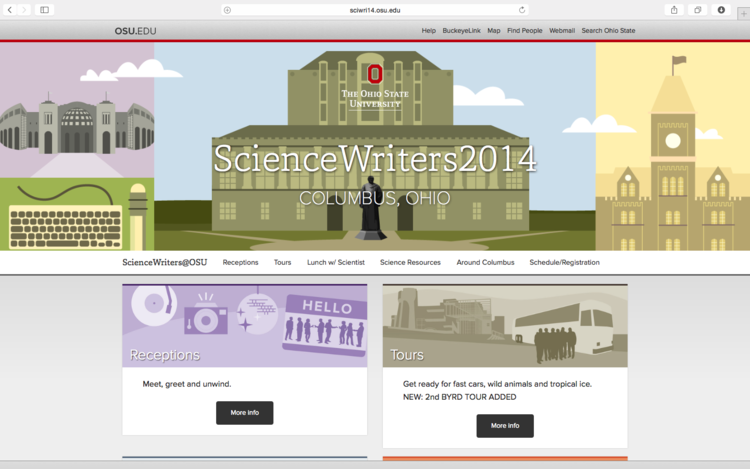Go to BuckeyeLink
The width and height of the screenshot is (750, 469).
point(461,31)
